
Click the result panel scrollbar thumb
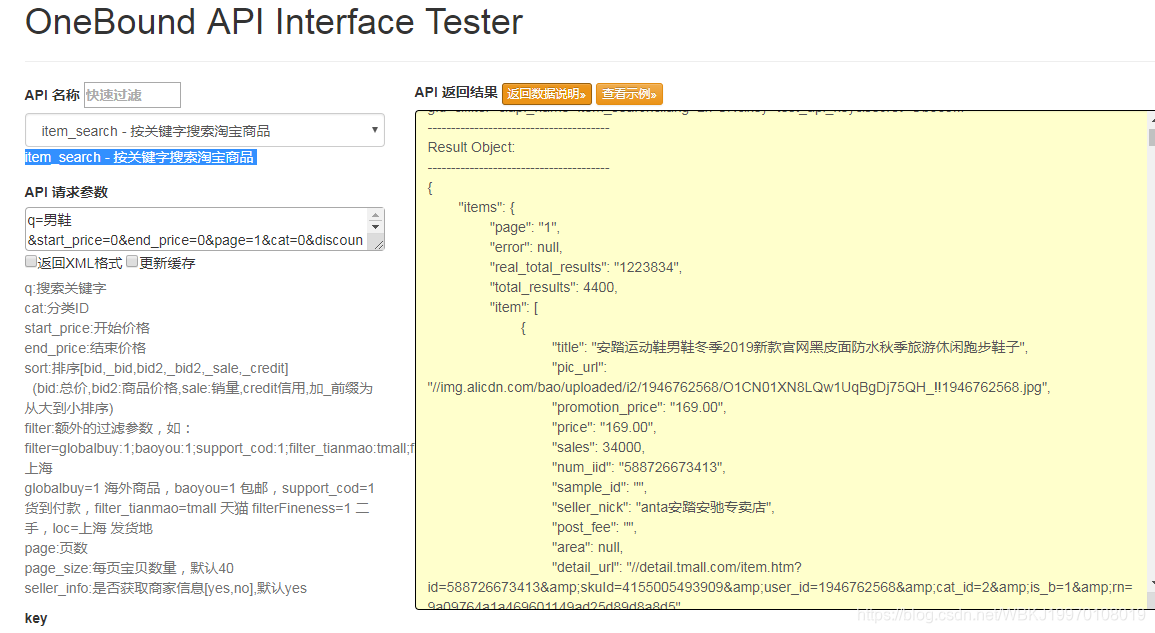(1151, 137)
